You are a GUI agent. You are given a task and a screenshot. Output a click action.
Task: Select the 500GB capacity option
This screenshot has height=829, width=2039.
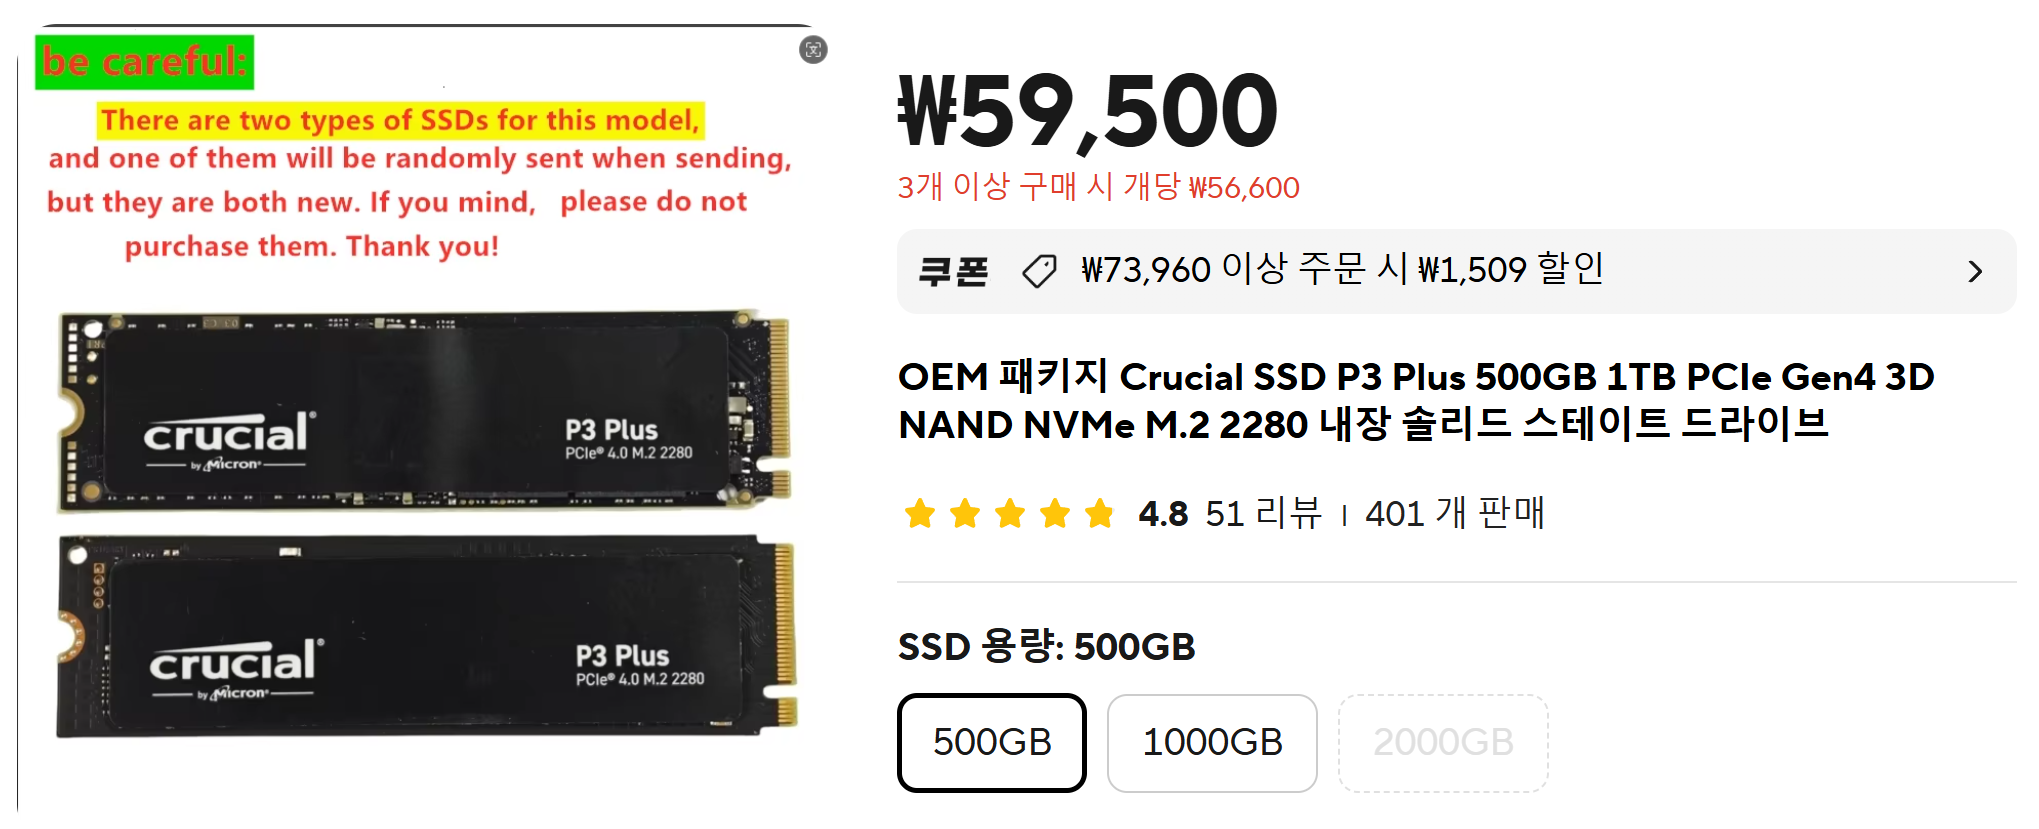point(992,743)
